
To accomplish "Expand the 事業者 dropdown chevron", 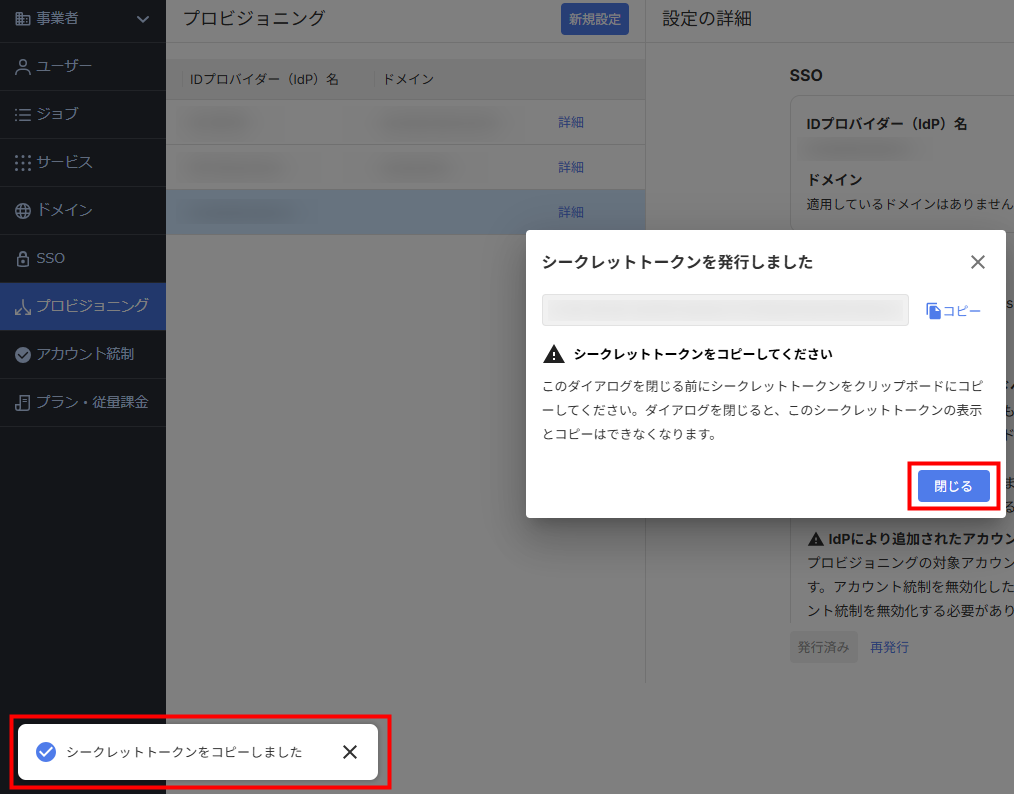I will pyautogui.click(x=143, y=19).
